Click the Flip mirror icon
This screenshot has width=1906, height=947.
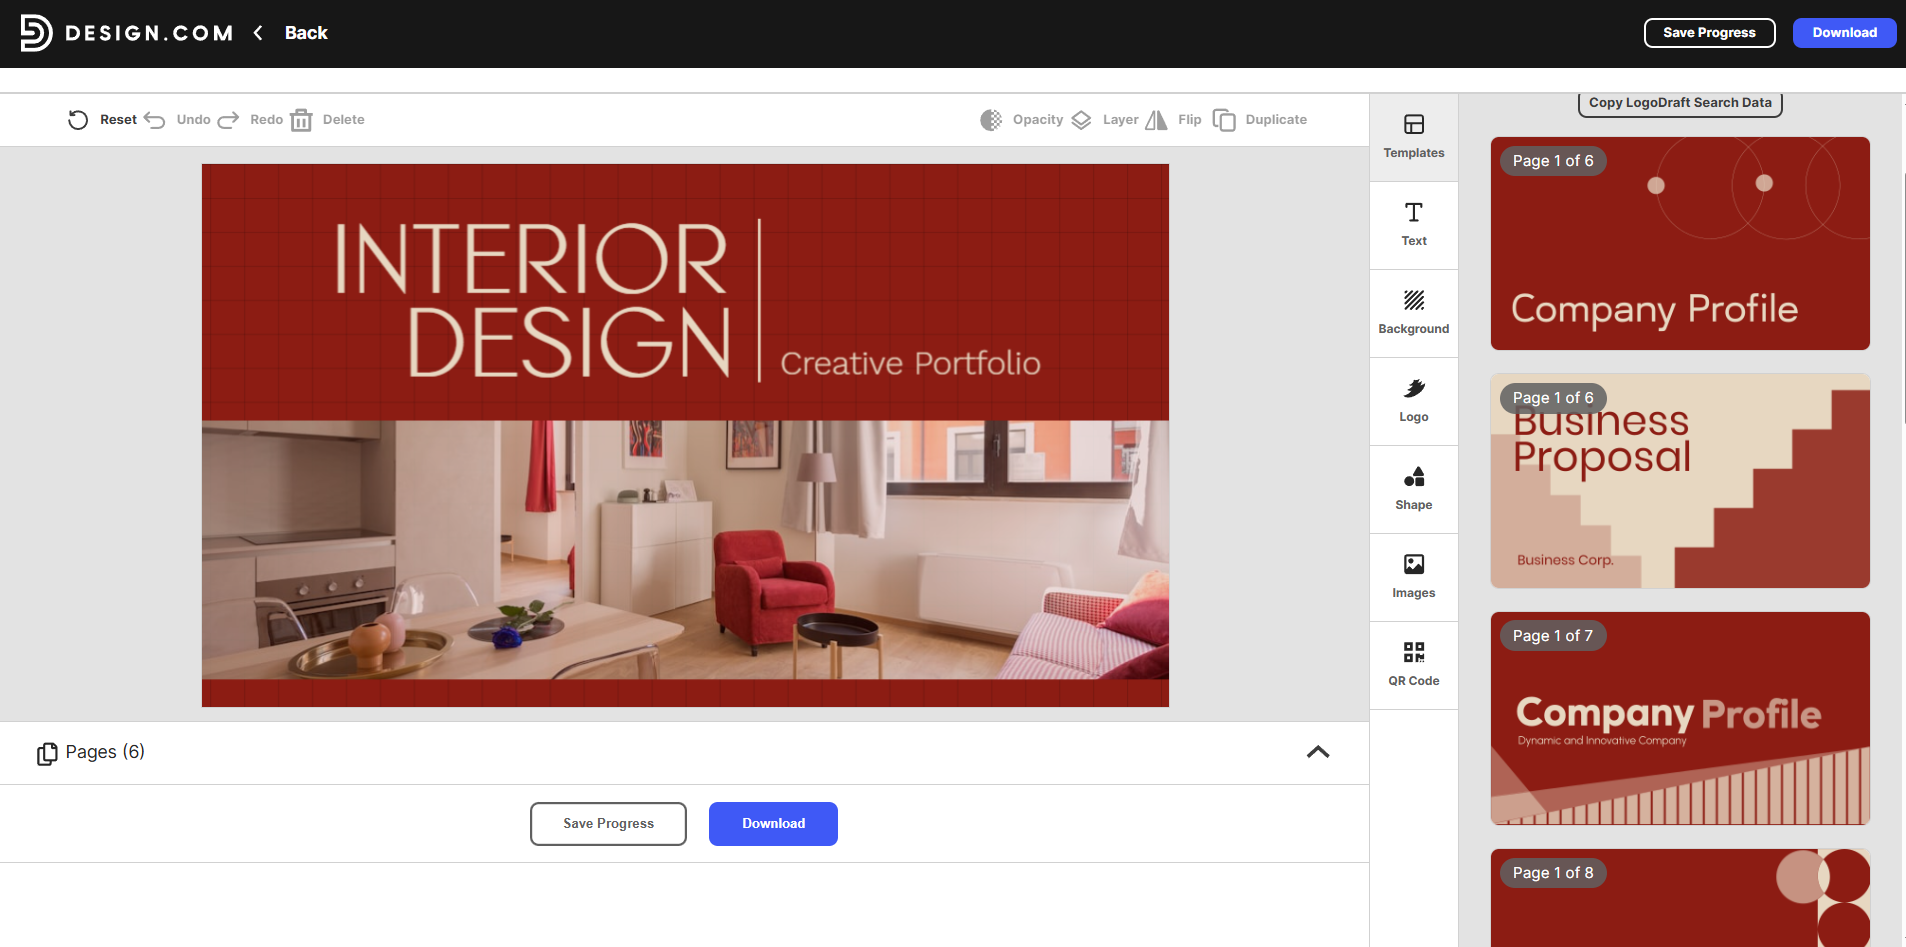[1156, 120]
